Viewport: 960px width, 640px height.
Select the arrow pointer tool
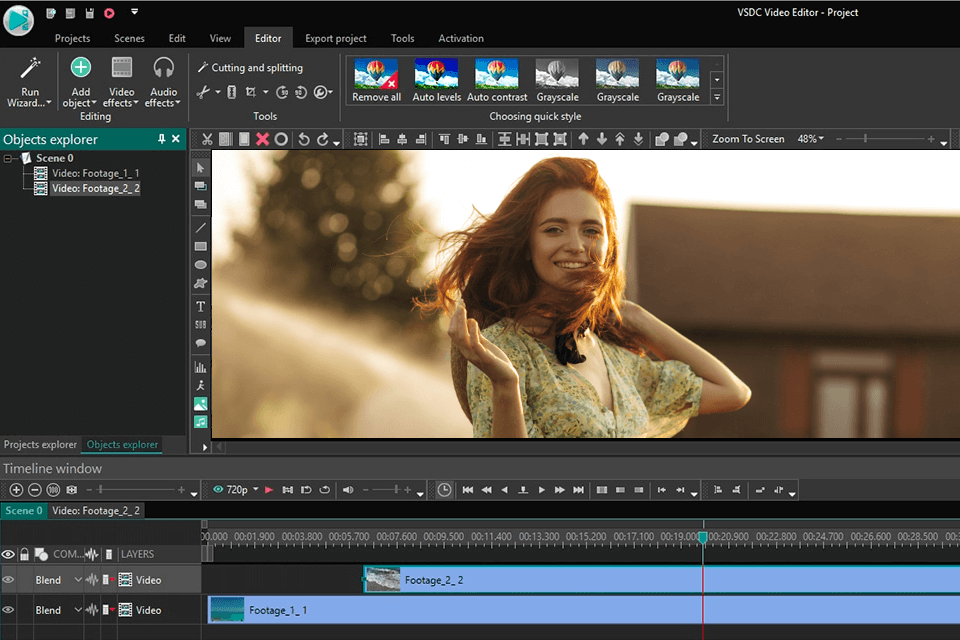click(200, 167)
